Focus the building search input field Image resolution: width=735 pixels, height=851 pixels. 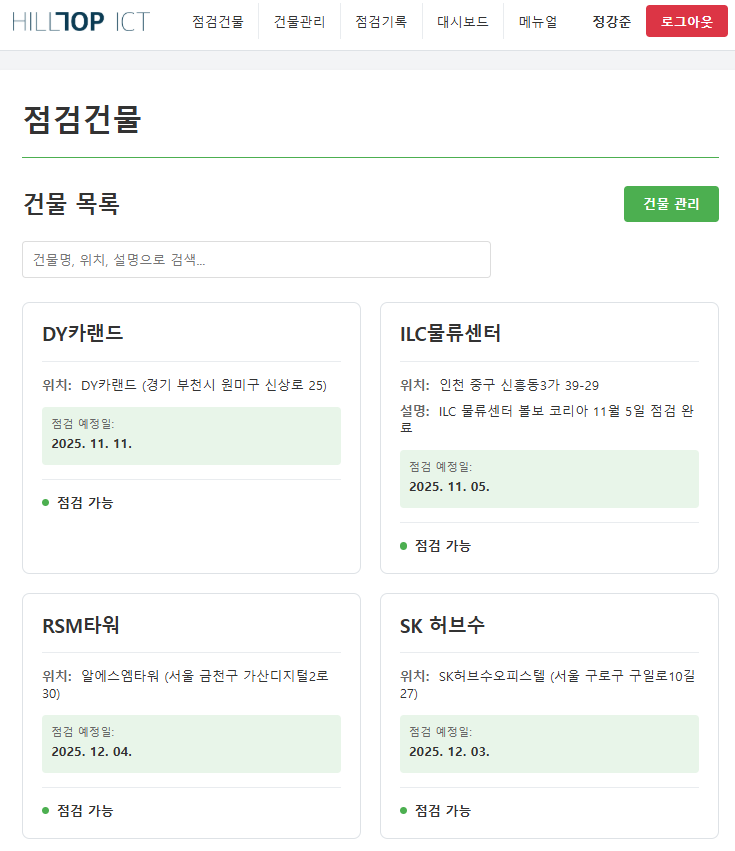[256, 260]
